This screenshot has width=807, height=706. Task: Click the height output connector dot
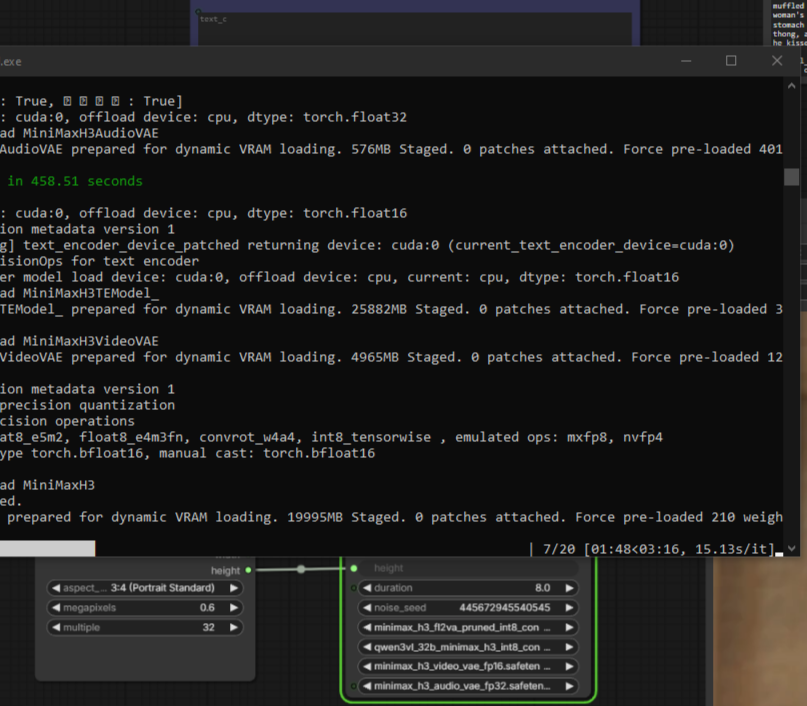[249, 570]
